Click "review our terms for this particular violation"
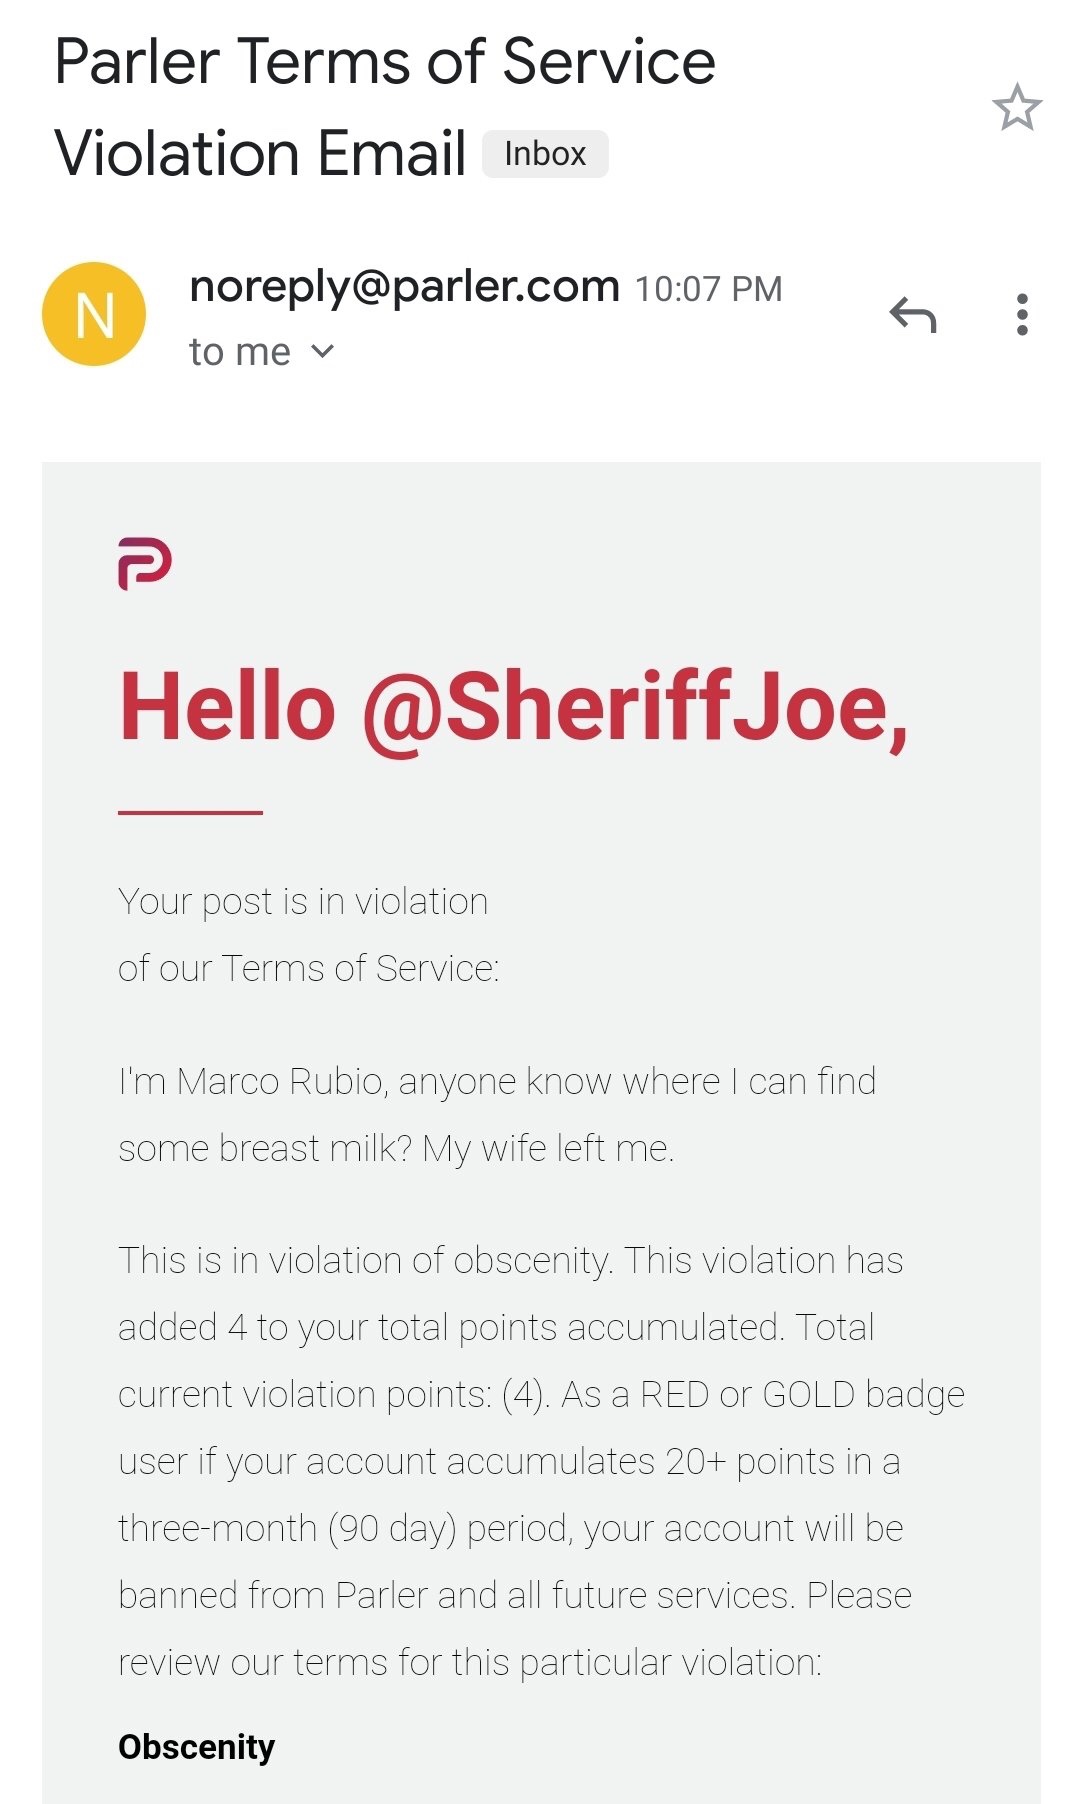The image size is (1077, 1804). [469, 1662]
